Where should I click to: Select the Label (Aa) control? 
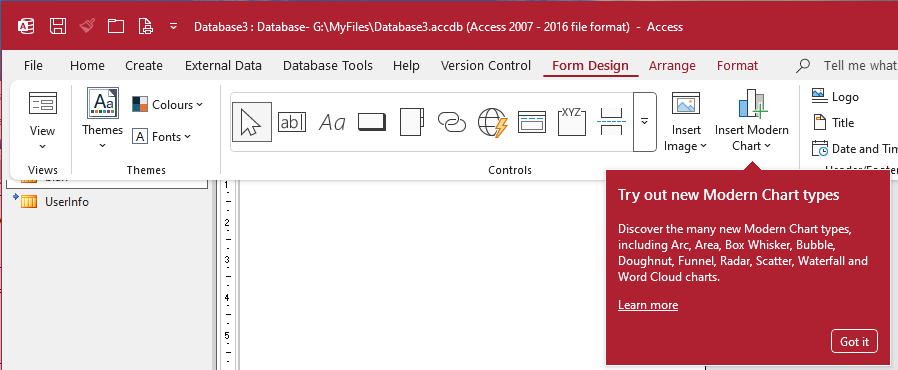pyautogui.click(x=332, y=122)
